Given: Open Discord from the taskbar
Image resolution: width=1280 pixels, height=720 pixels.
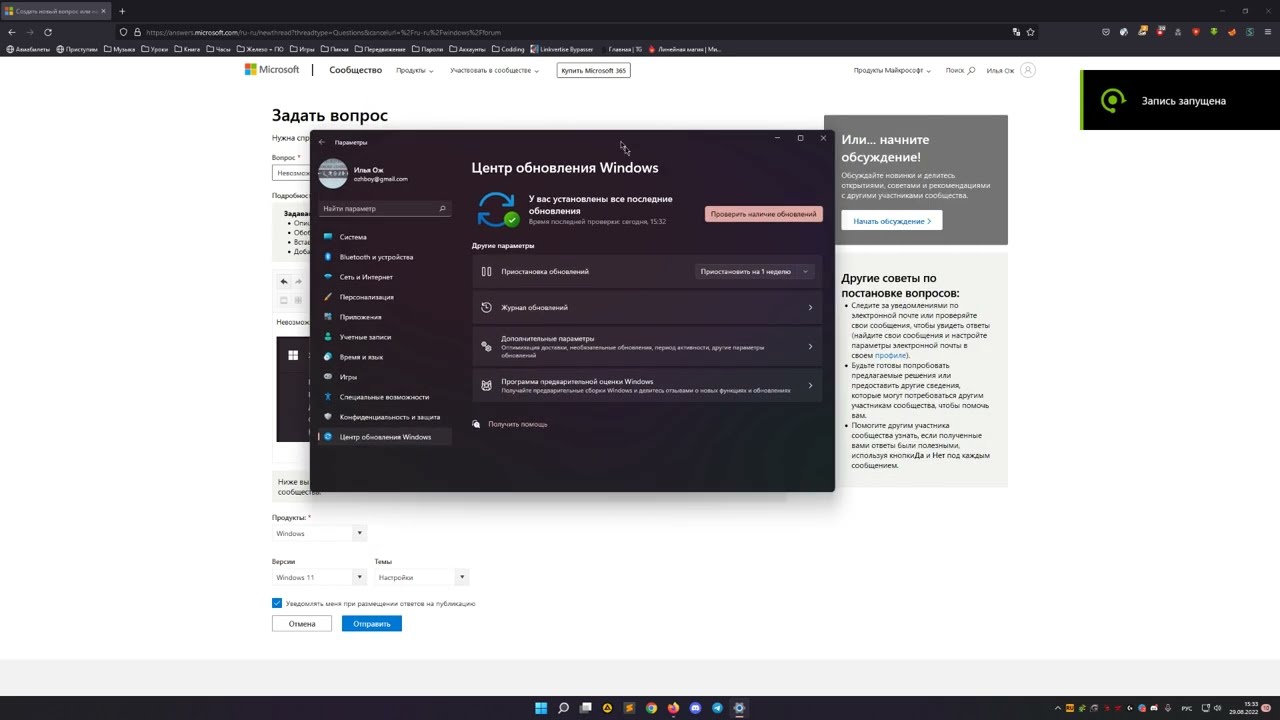Looking at the screenshot, I should 695,708.
